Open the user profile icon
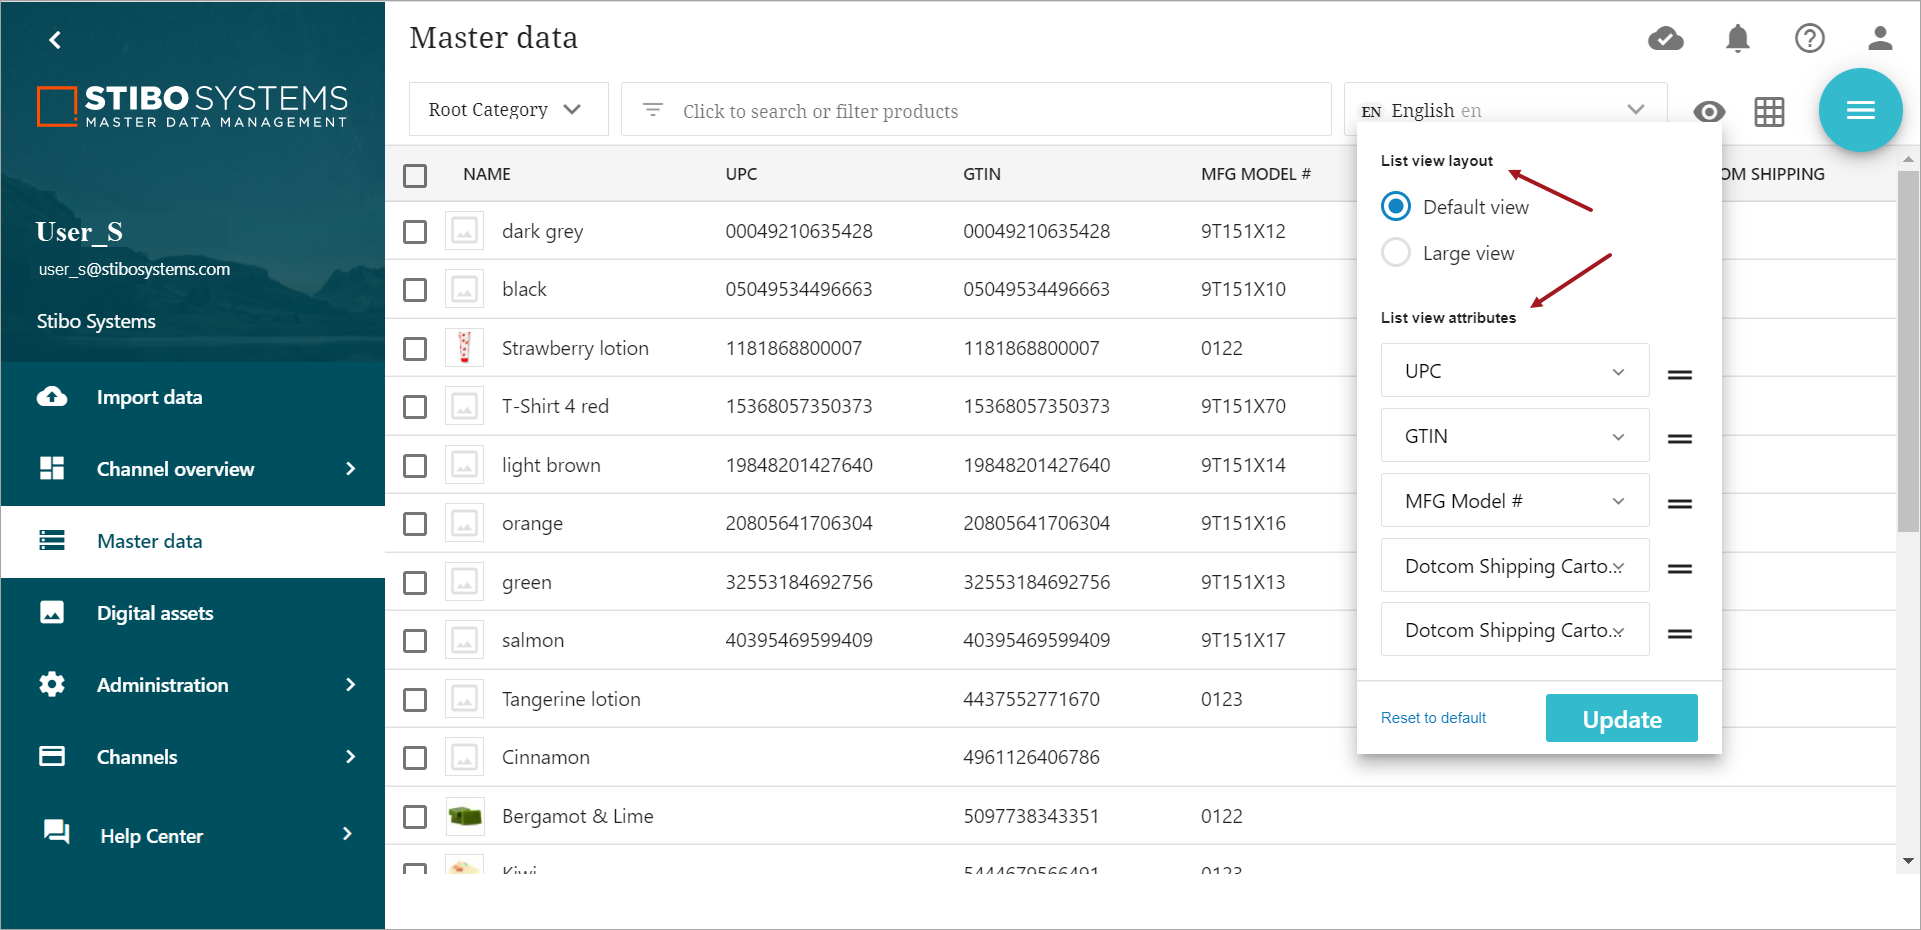Screen dimensions: 1921x930 pyautogui.click(x=1880, y=39)
